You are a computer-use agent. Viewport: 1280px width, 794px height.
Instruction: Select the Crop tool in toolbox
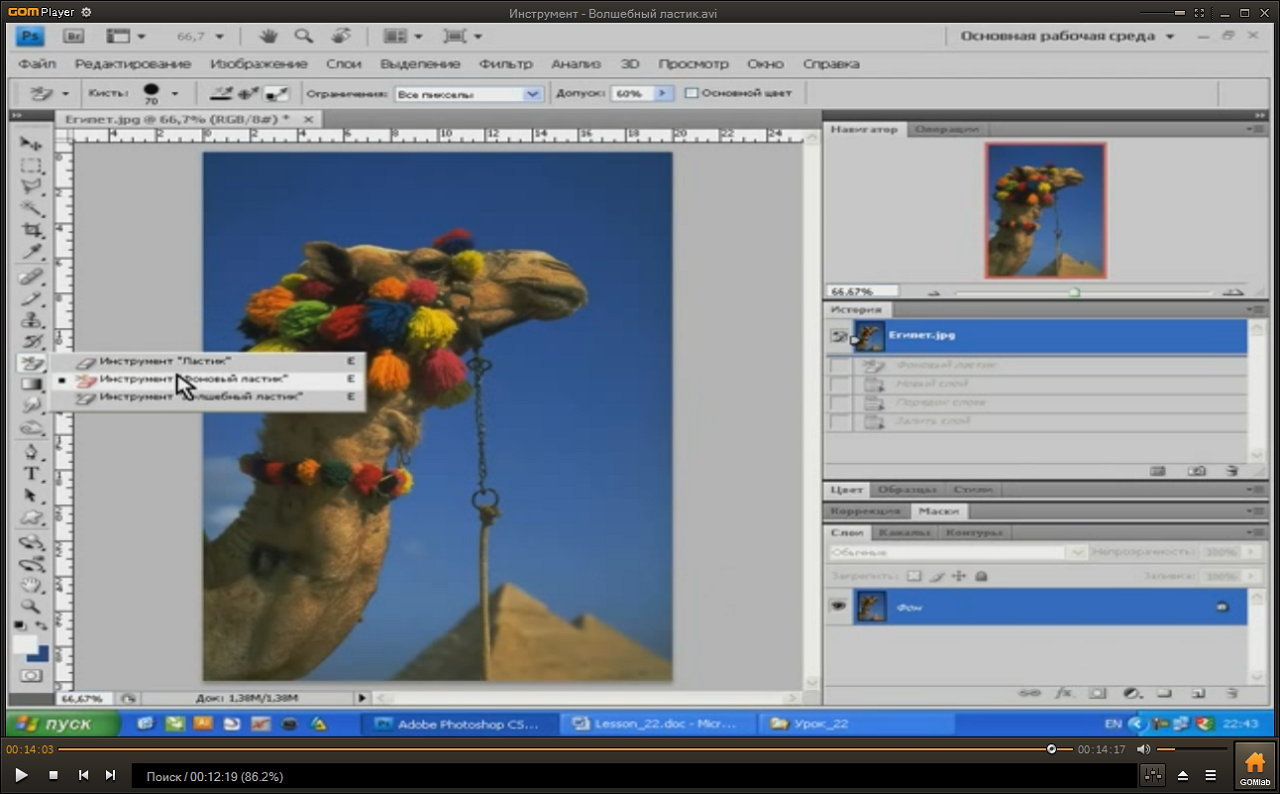point(32,230)
